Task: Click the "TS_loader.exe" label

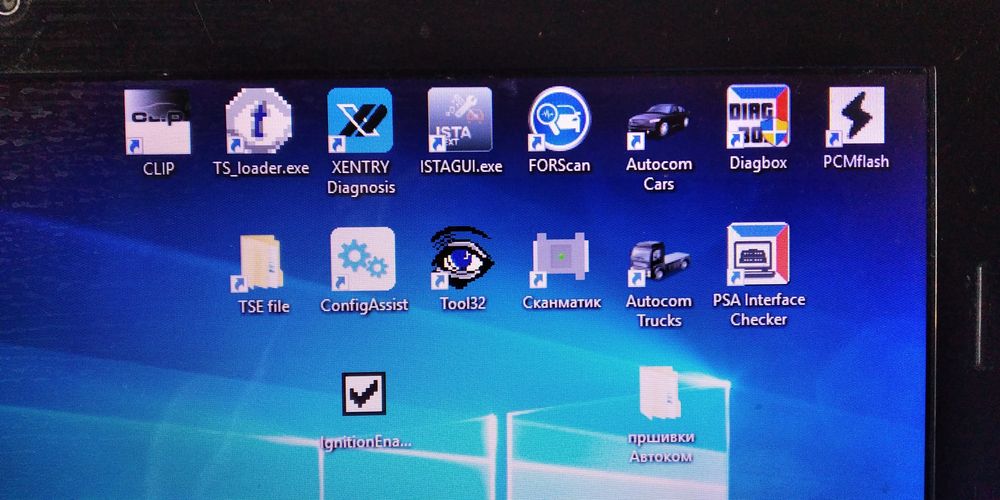Action: click(x=260, y=168)
